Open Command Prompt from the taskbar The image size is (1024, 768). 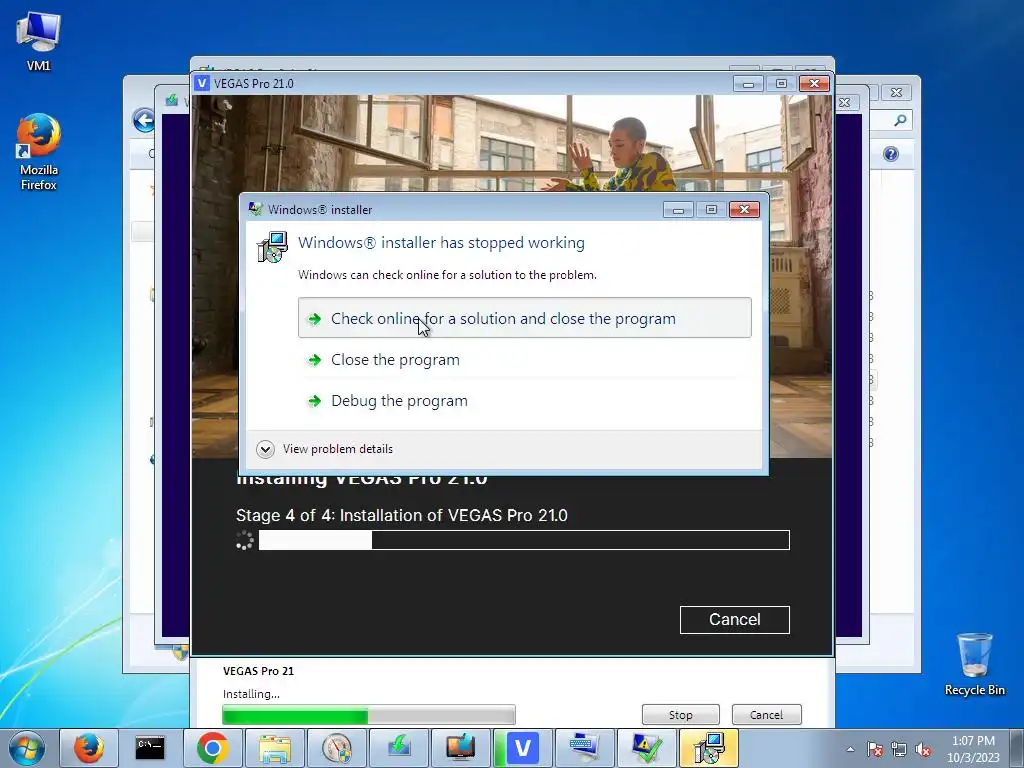pos(150,748)
